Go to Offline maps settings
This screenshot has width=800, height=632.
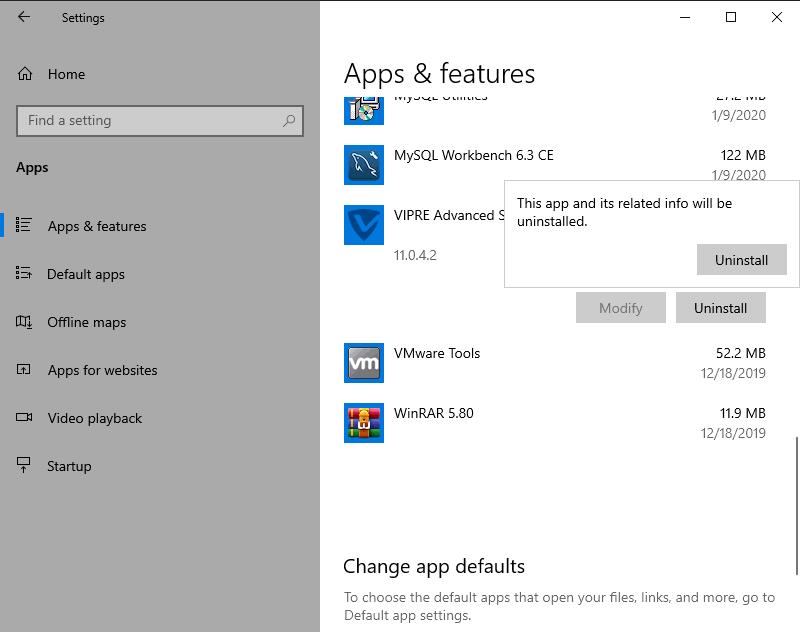point(87,322)
